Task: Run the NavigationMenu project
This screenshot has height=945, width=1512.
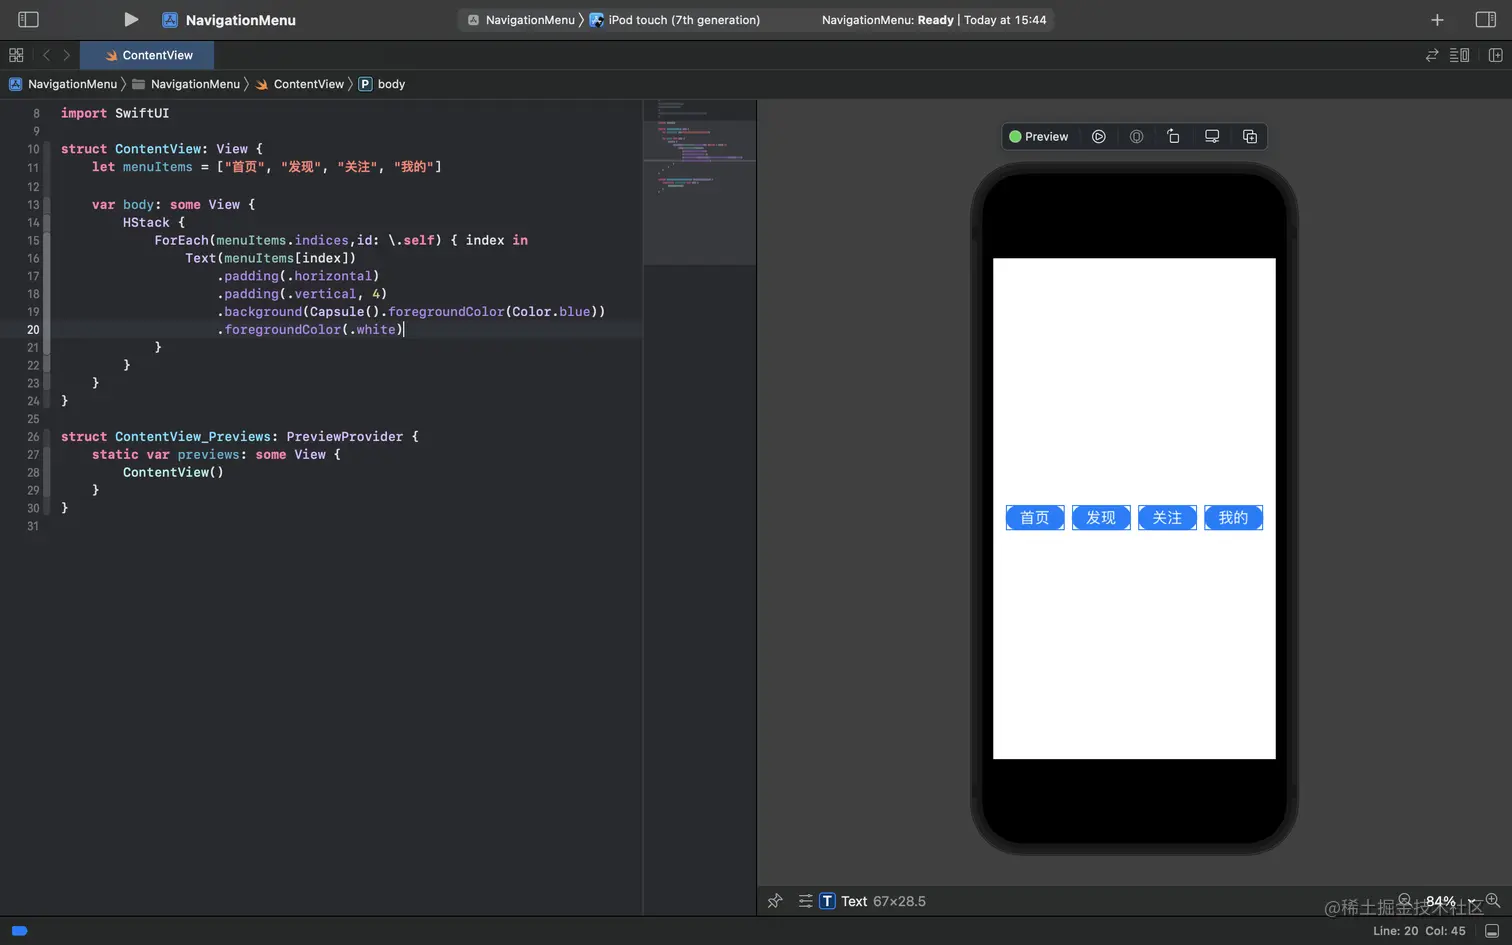Action: coord(130,19)
